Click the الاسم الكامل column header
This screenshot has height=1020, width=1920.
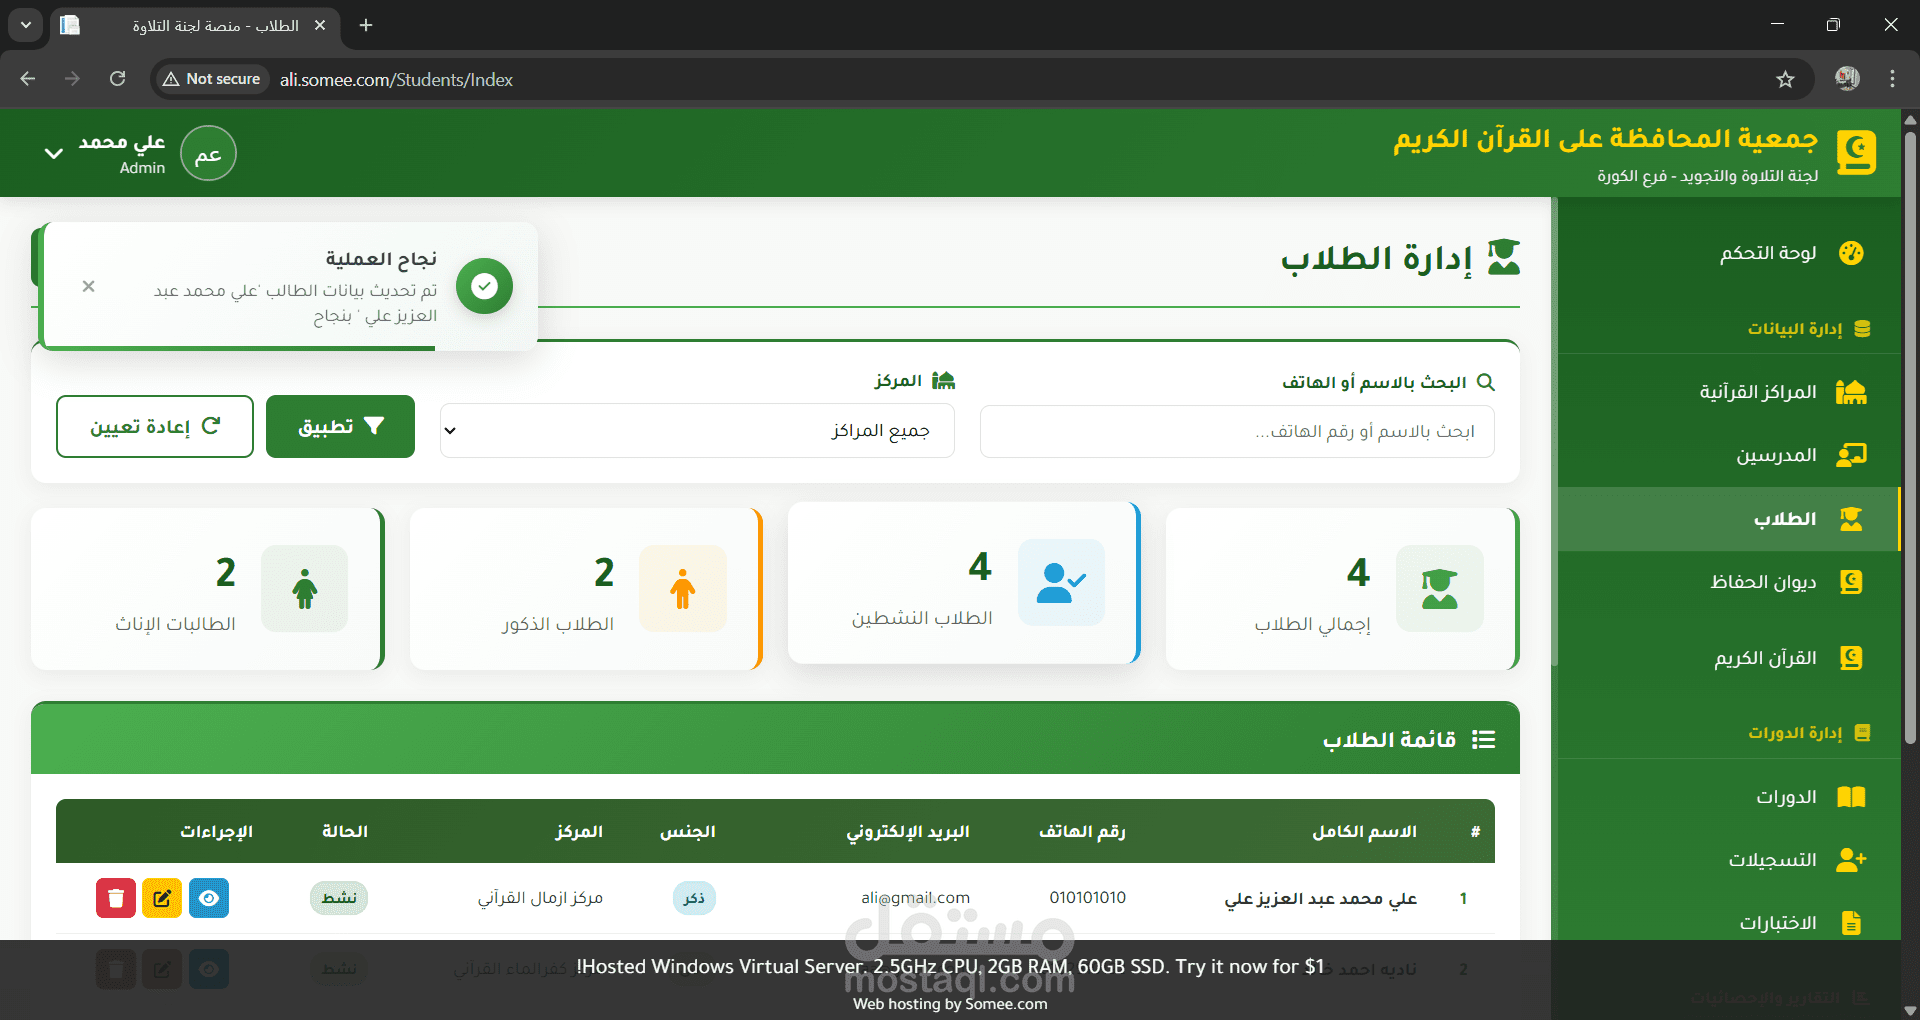pos(1364,832)
